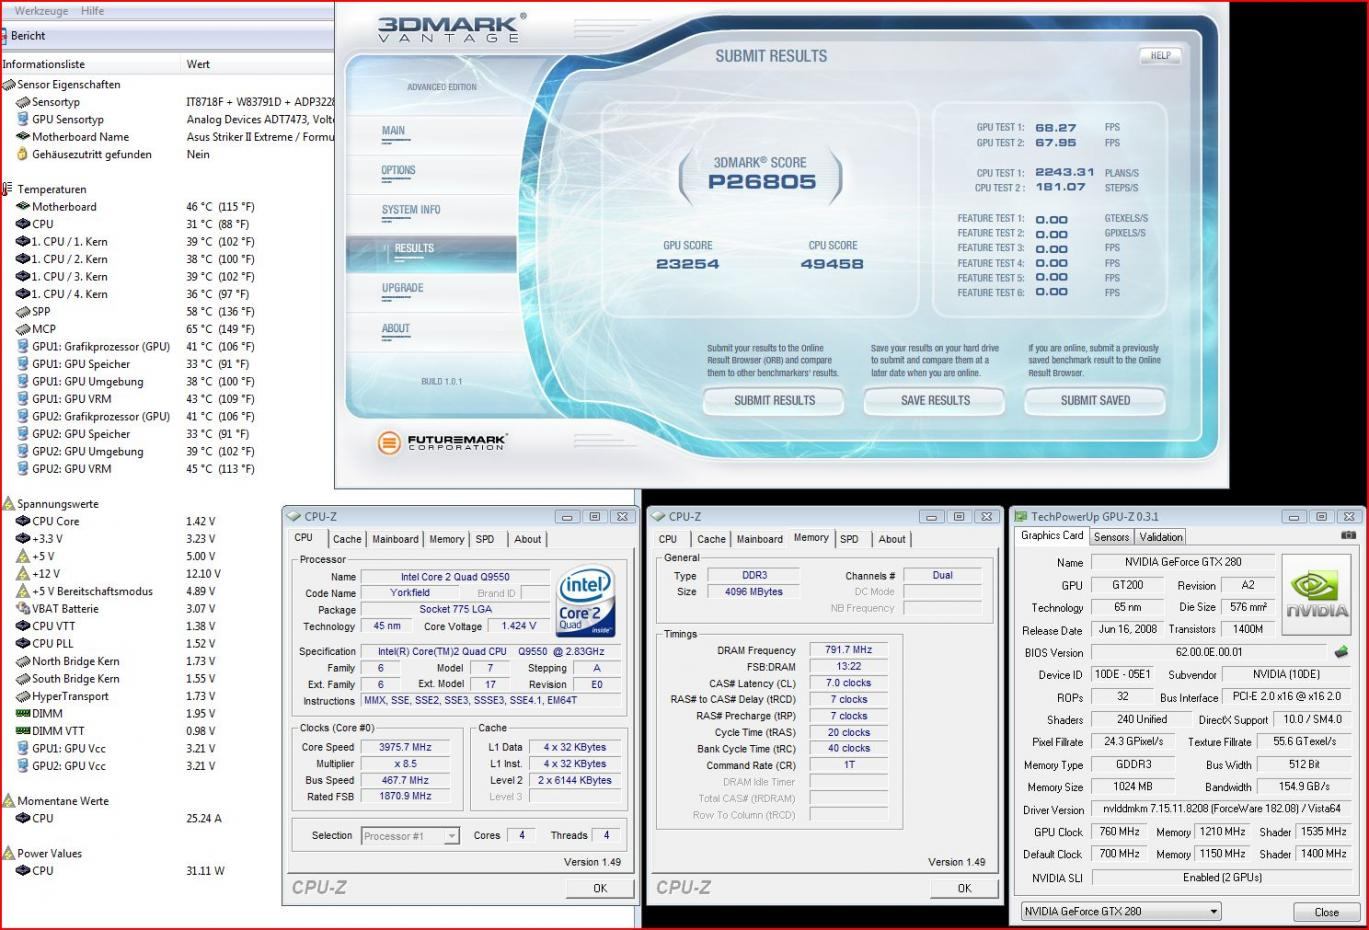
Task: Switch to the Cache tab in the CPU-Z processor window
Action: (x=347, y=539)
